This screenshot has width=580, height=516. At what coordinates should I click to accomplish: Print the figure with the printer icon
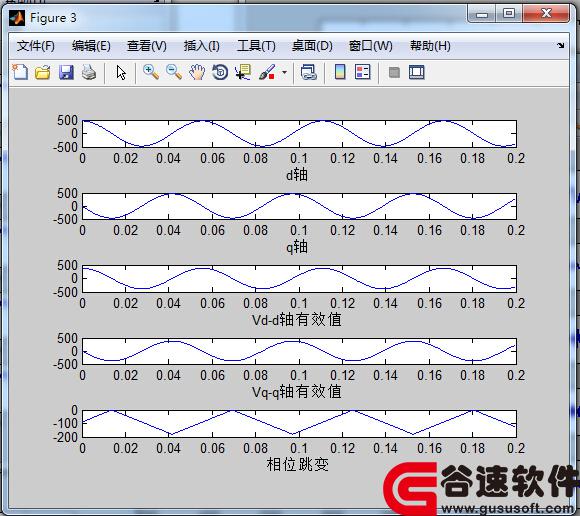(x=89, y=72)
